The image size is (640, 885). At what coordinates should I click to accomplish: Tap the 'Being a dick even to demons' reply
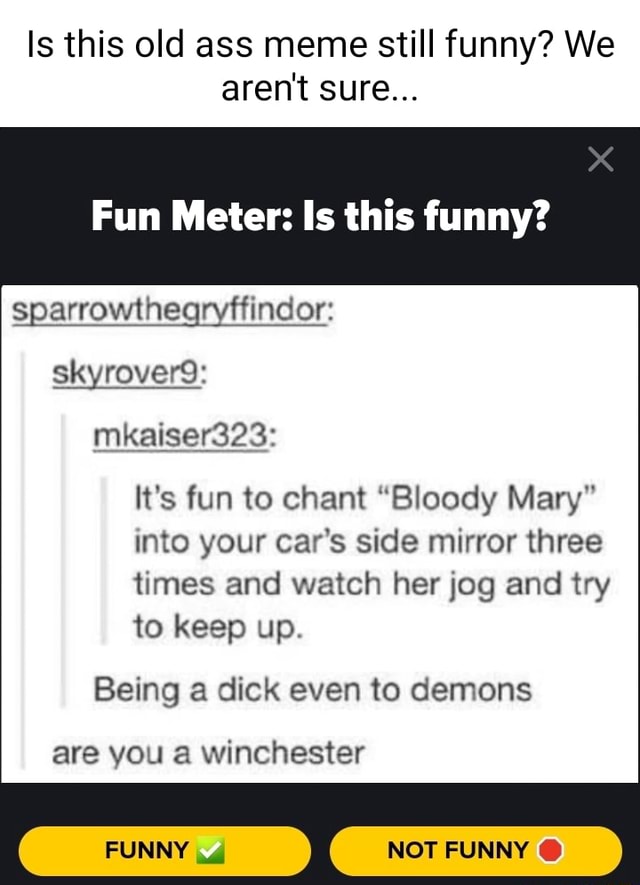click(x=313, y=690)
